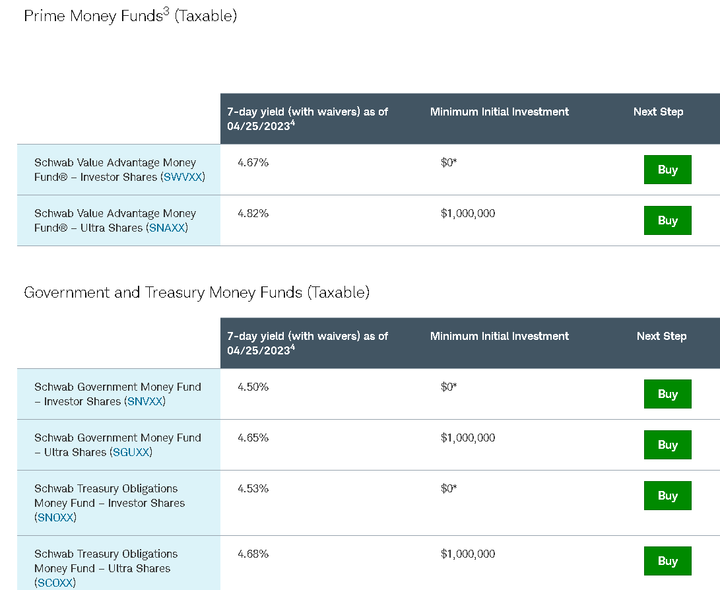Select the 4.68% yield value
720x590 pixels.
pos(253,554)
